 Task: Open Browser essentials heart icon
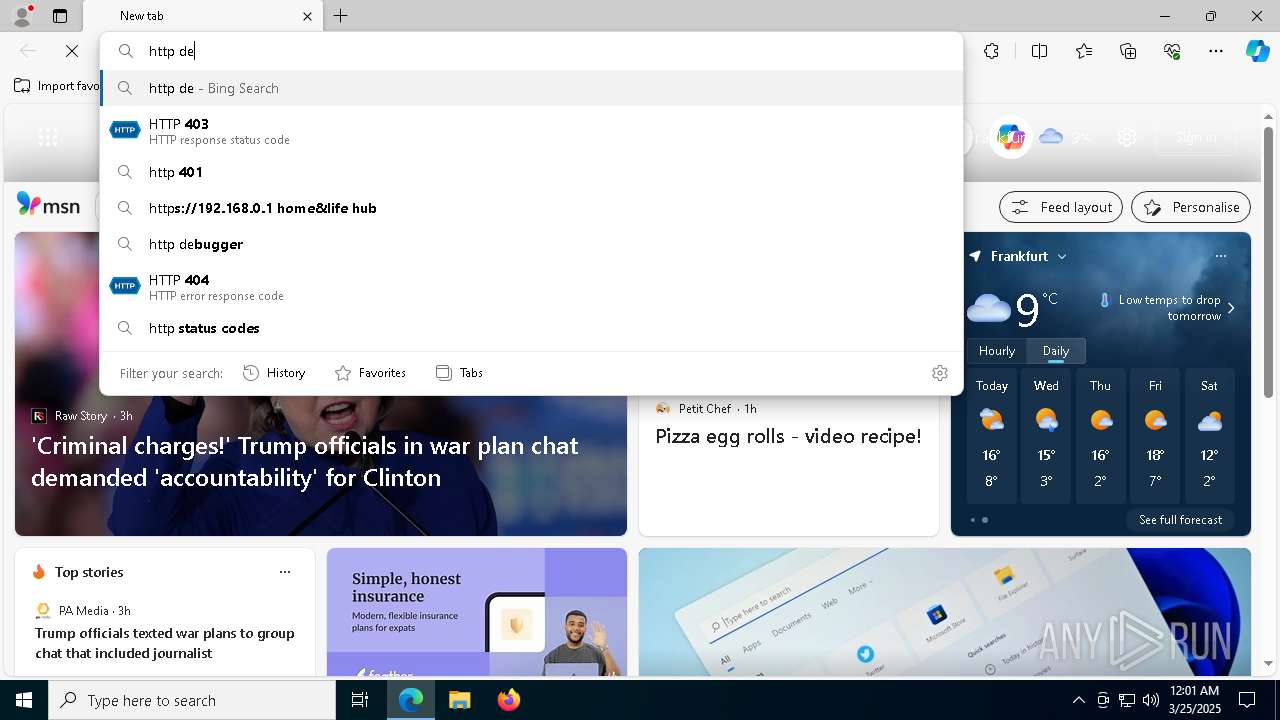[1172, 51]
